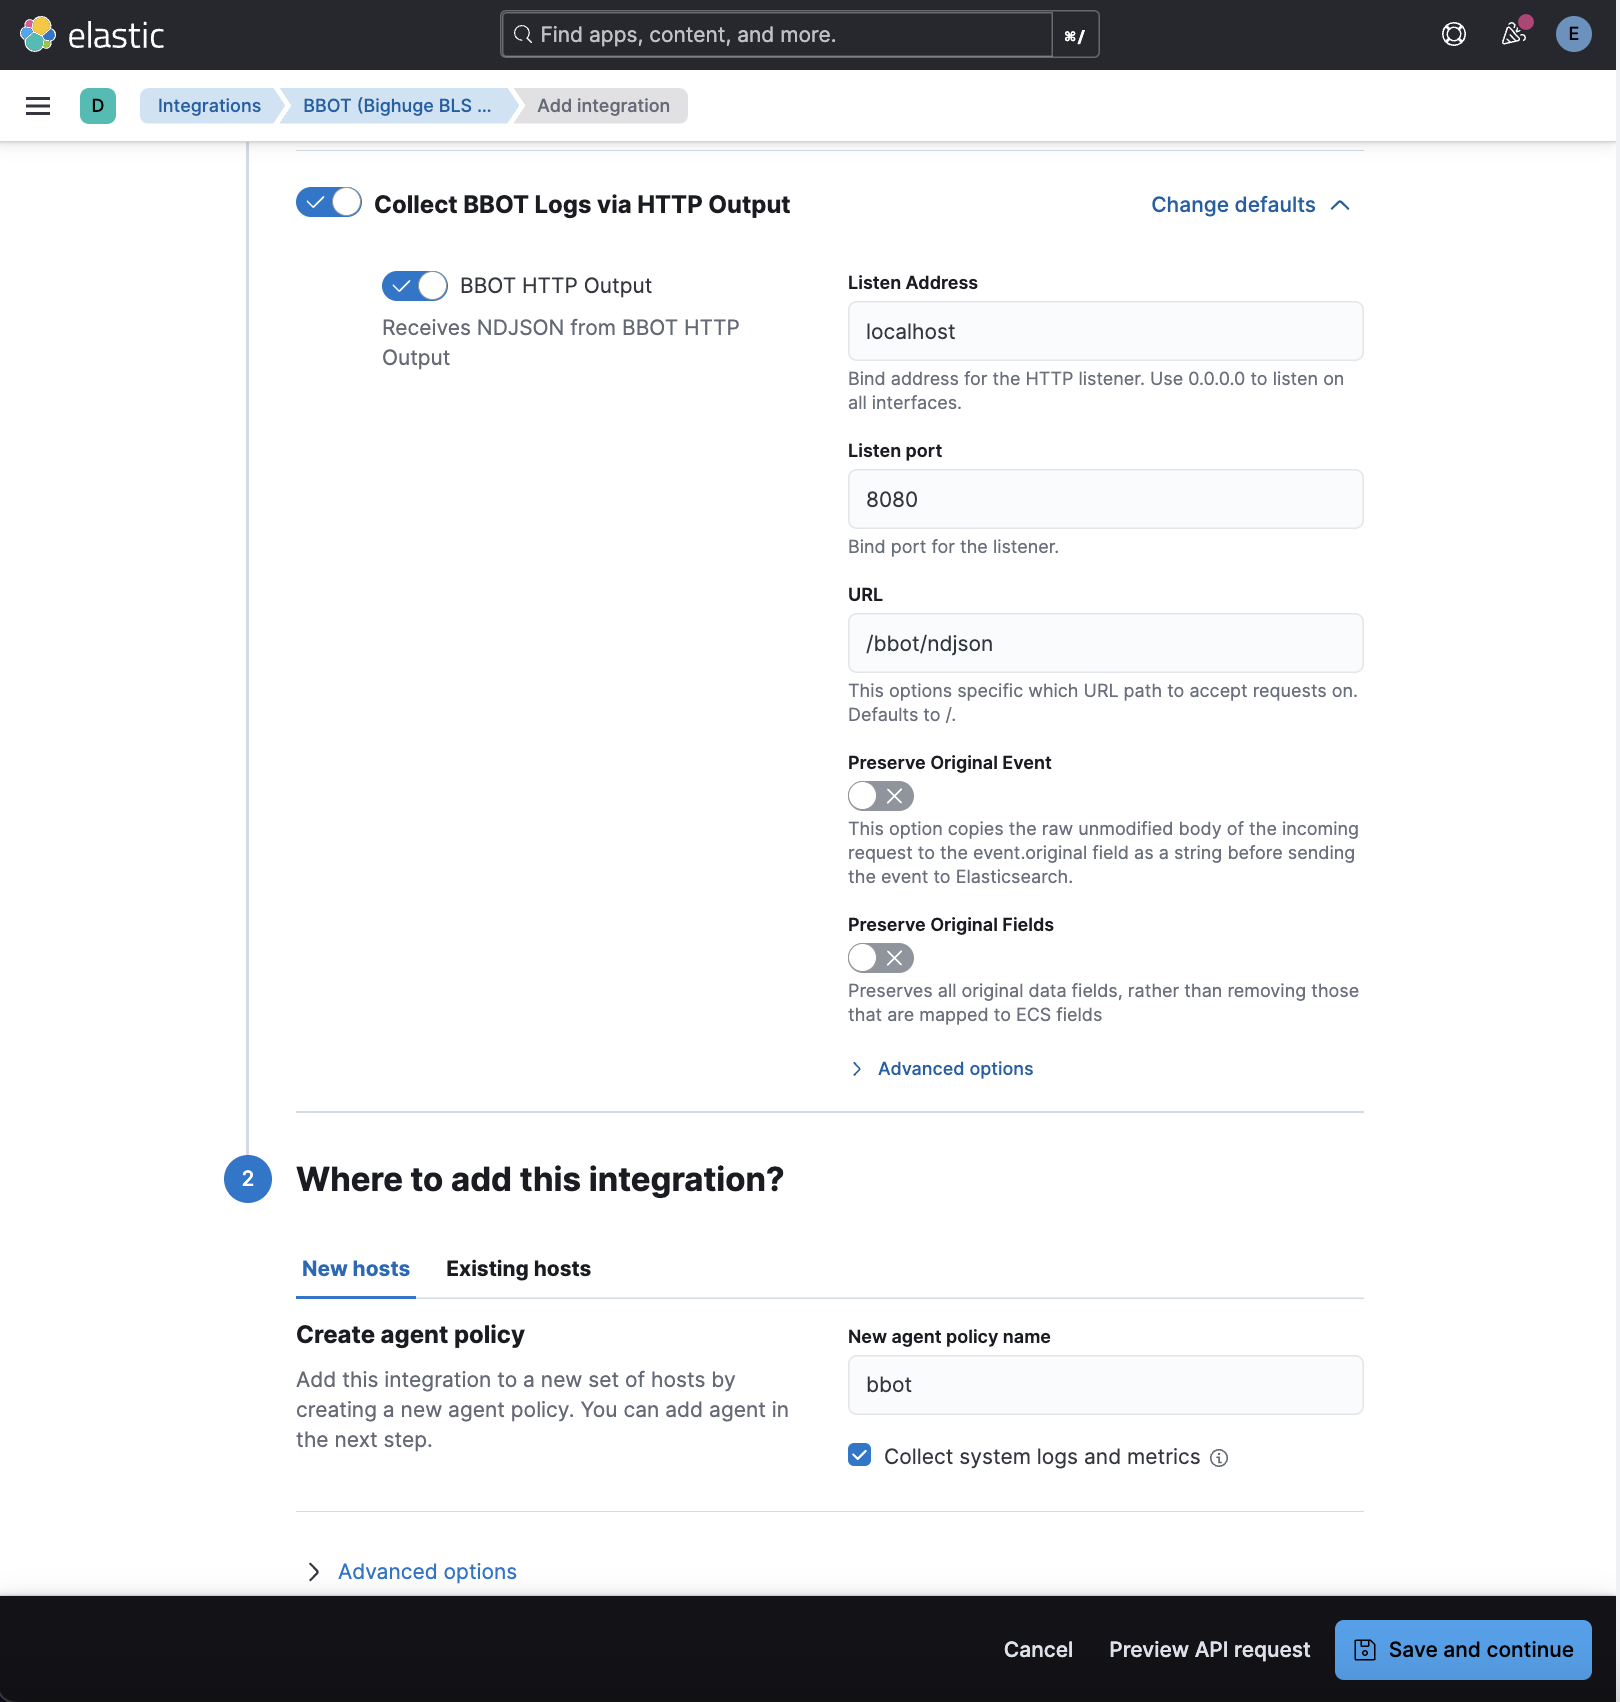Expand Advanced options under Preserve Original Fields
Image resolution: width=1620 pixels, height=1702 pixels.
click(x=942, y=1069)
